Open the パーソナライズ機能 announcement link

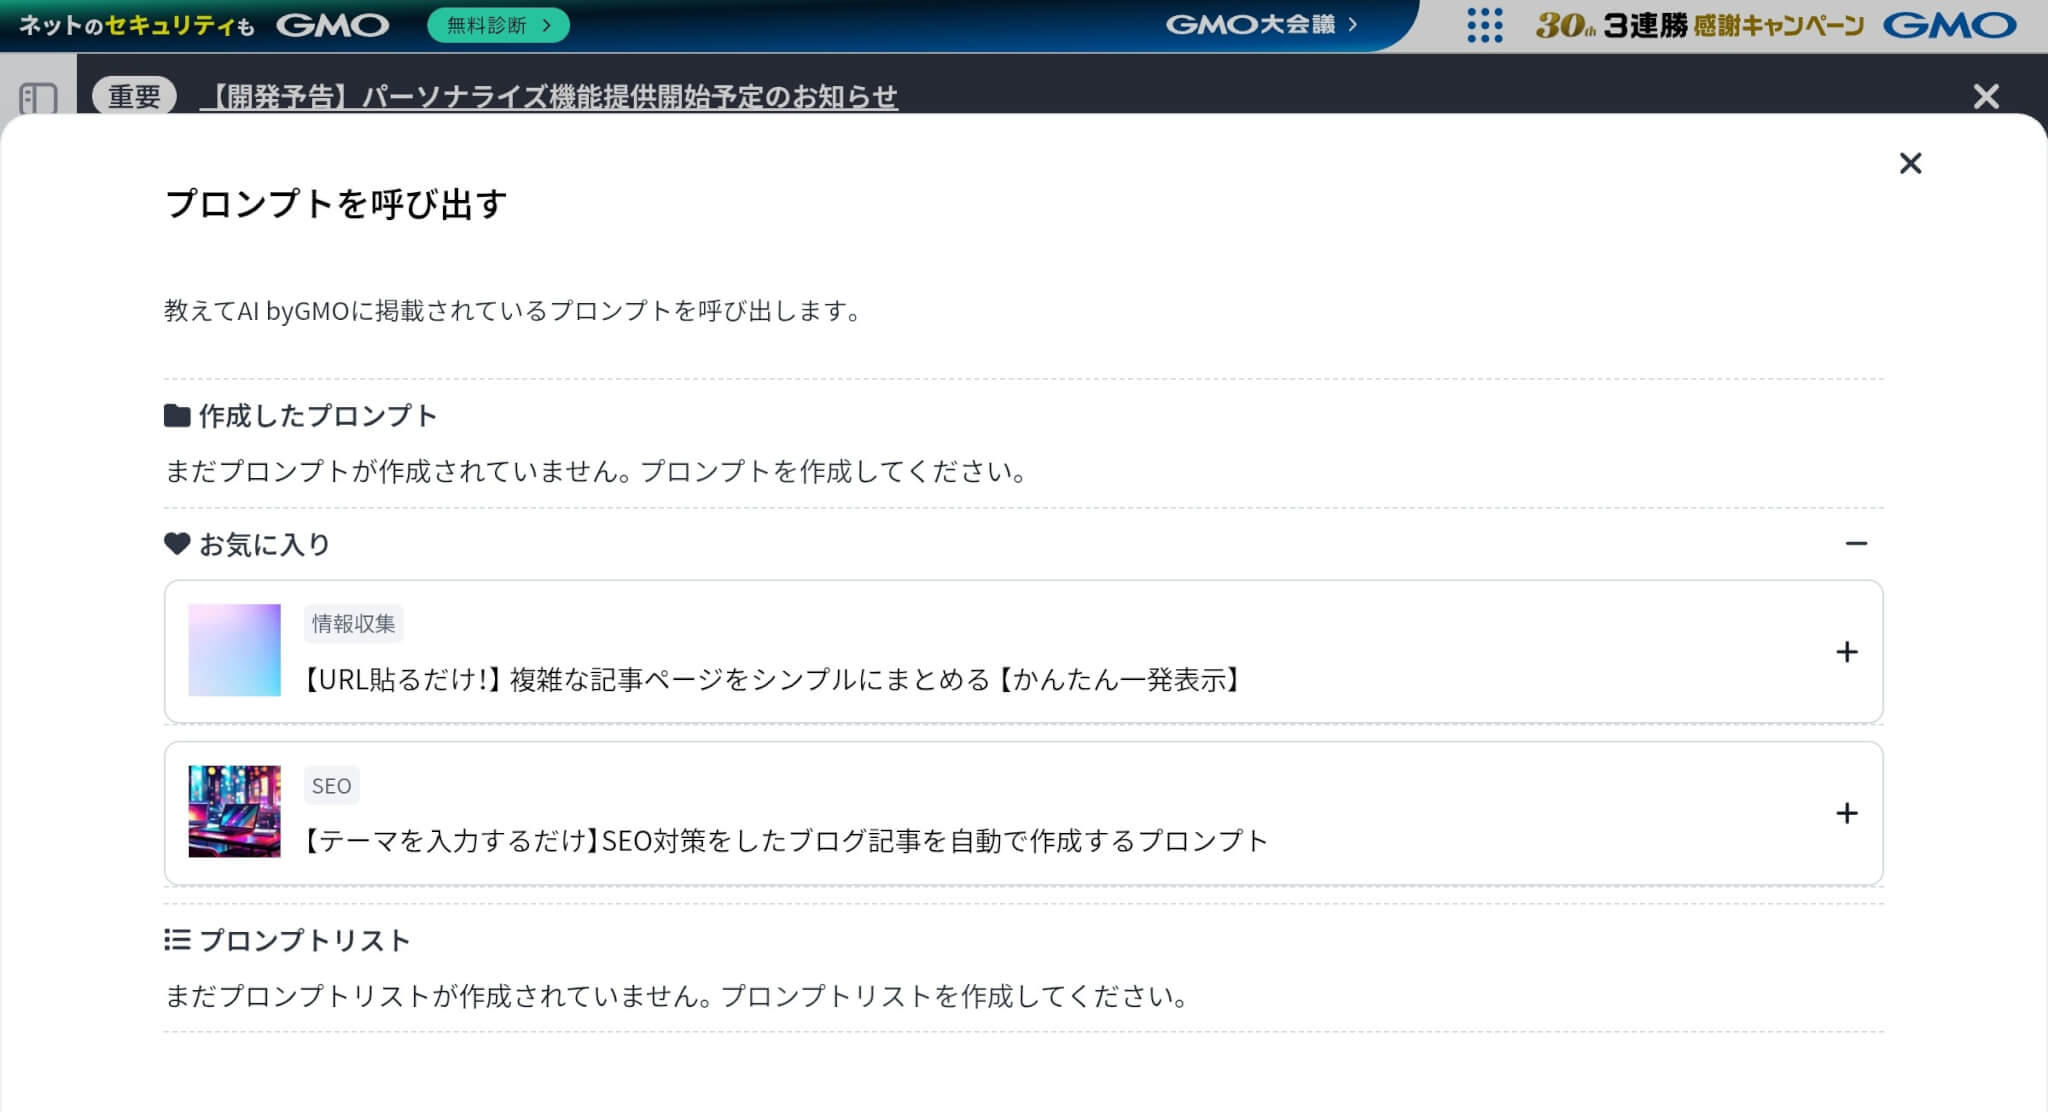click(x=549, y=96)
